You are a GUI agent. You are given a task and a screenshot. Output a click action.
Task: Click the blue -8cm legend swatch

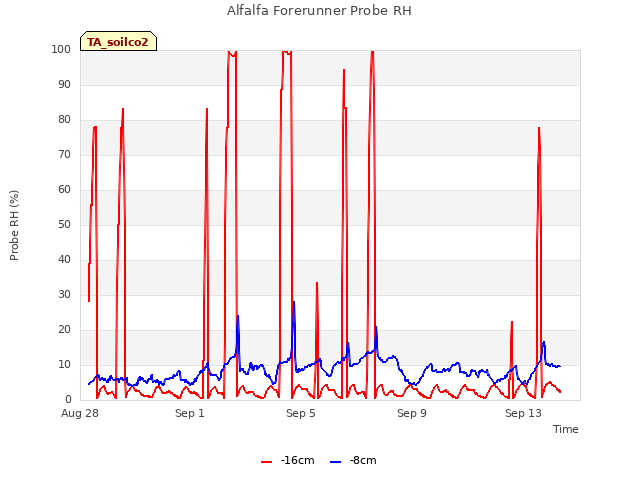(335, 462)
